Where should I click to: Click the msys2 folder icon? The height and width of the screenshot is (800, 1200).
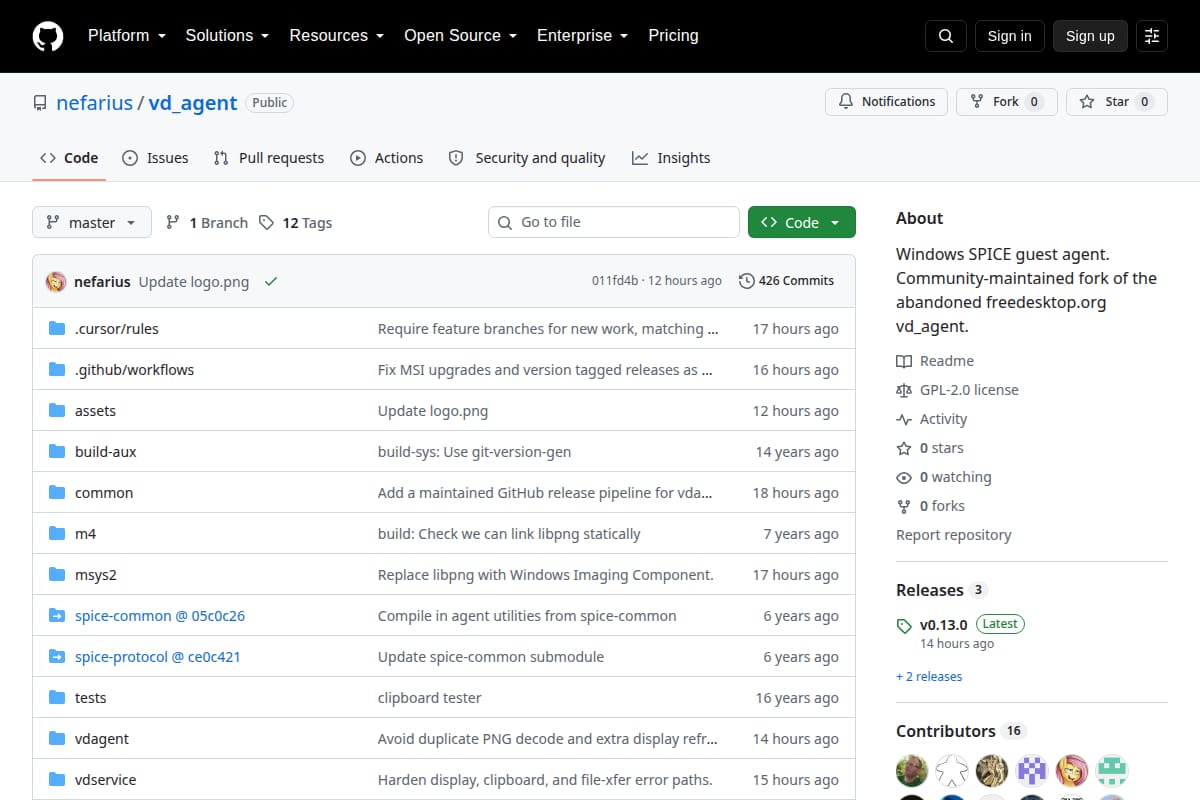click(x=57, y=574)
